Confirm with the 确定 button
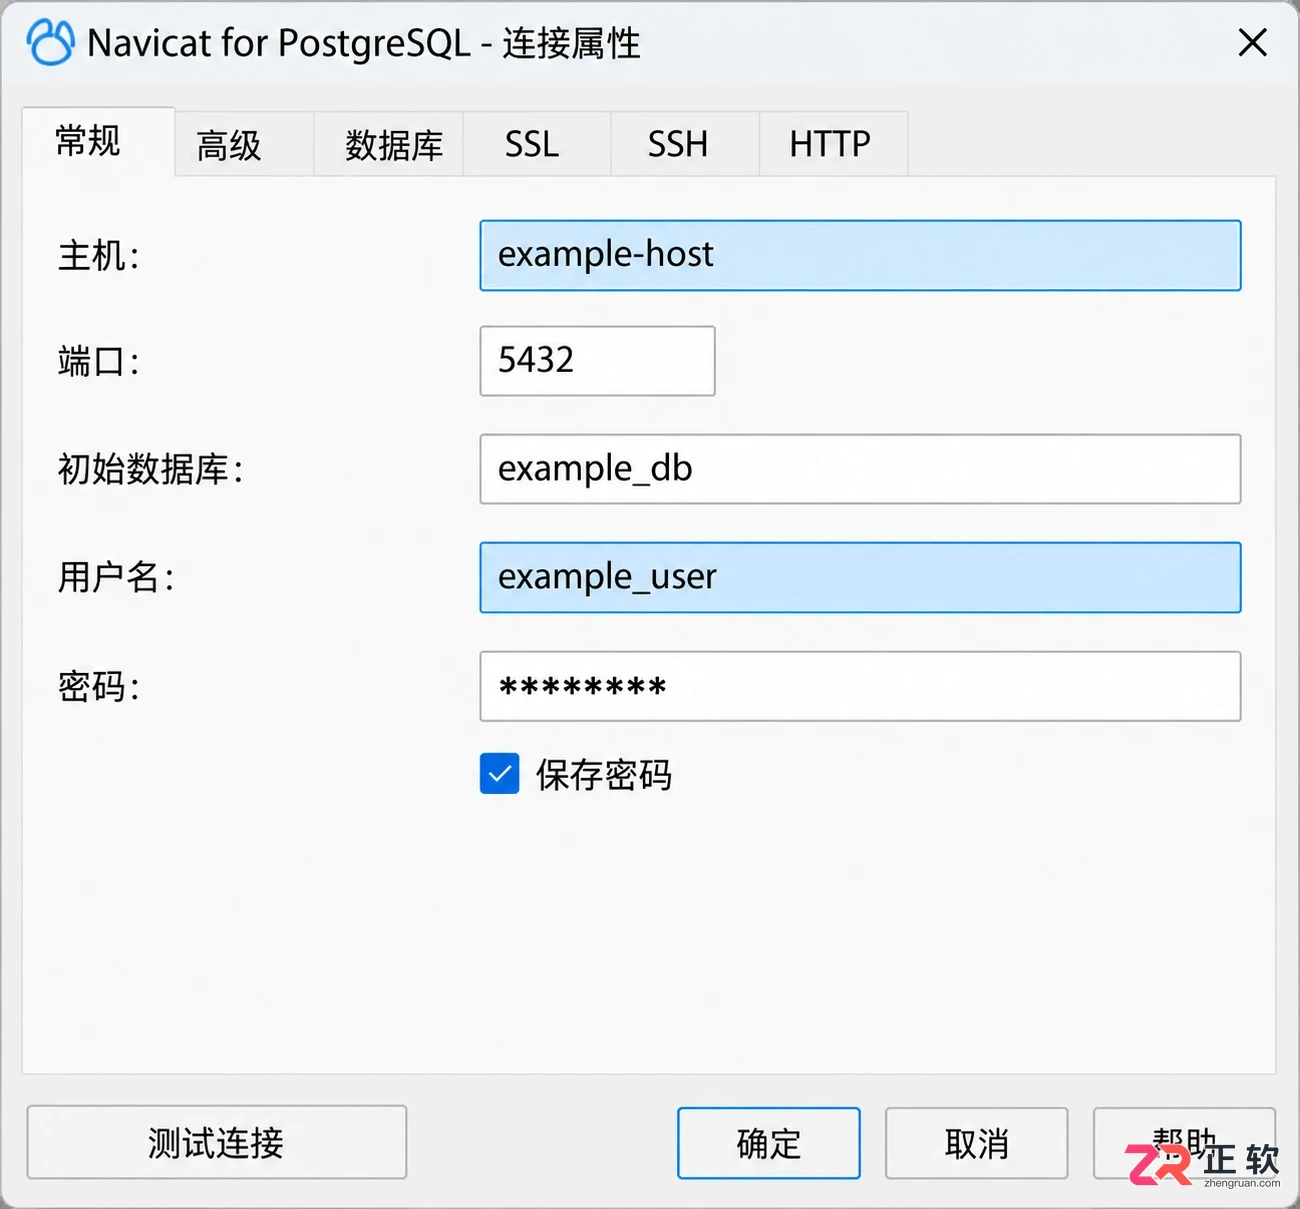Viewport: 1300px width, 1209px height. click(768, 1143)
